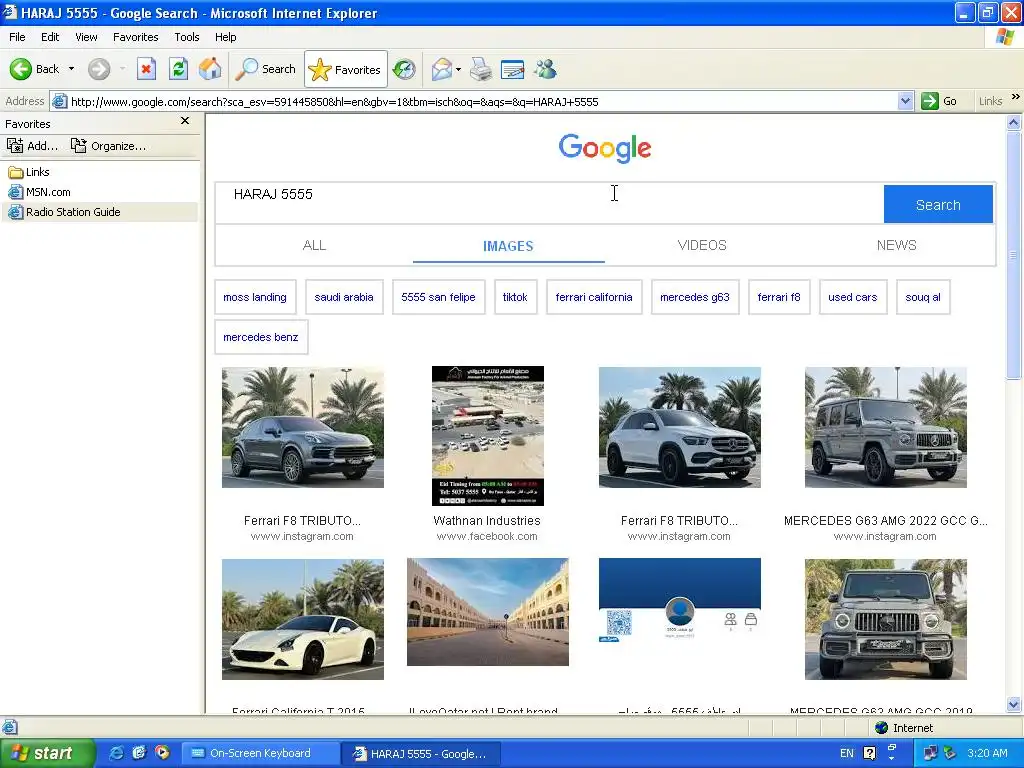
Task: Switch to the IMAGES tab
Action: [508, 246]
